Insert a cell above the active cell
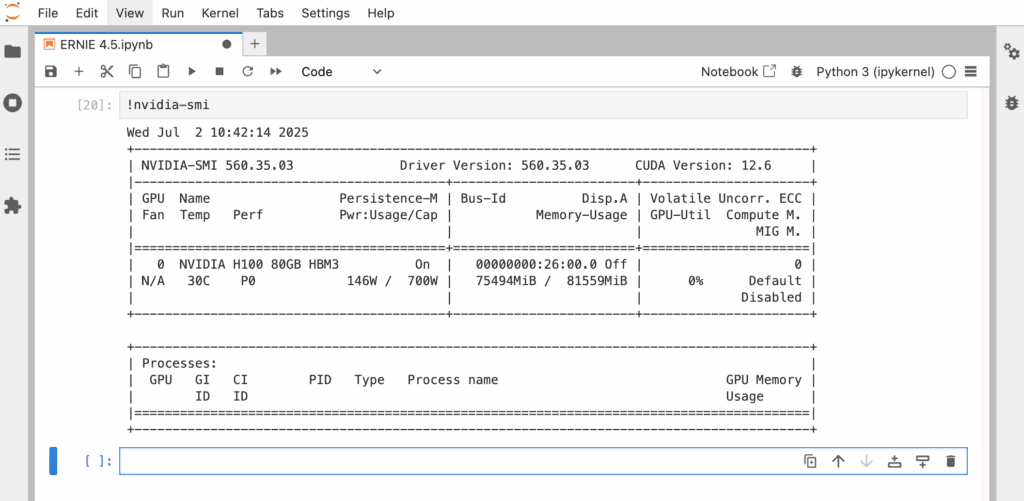This screenshot has width=1024, height=501. click(894, 461)
